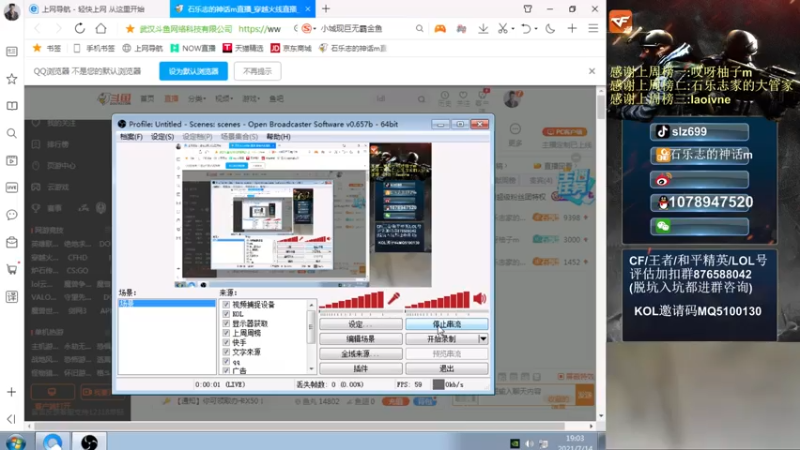Click the 全域来源... button
800x450 pixels.
pos(361,354)
